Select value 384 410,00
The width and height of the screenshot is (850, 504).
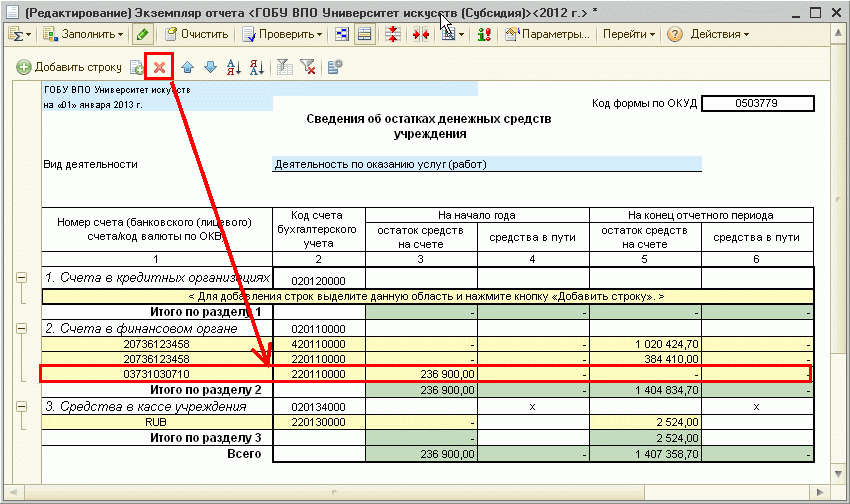[645, 359]
